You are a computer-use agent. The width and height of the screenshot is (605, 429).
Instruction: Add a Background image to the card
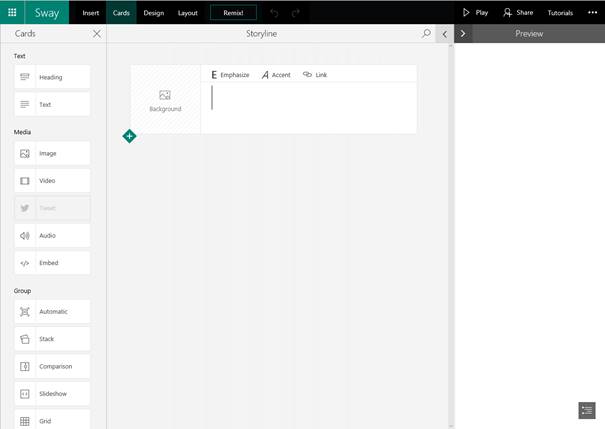(165, 100)
